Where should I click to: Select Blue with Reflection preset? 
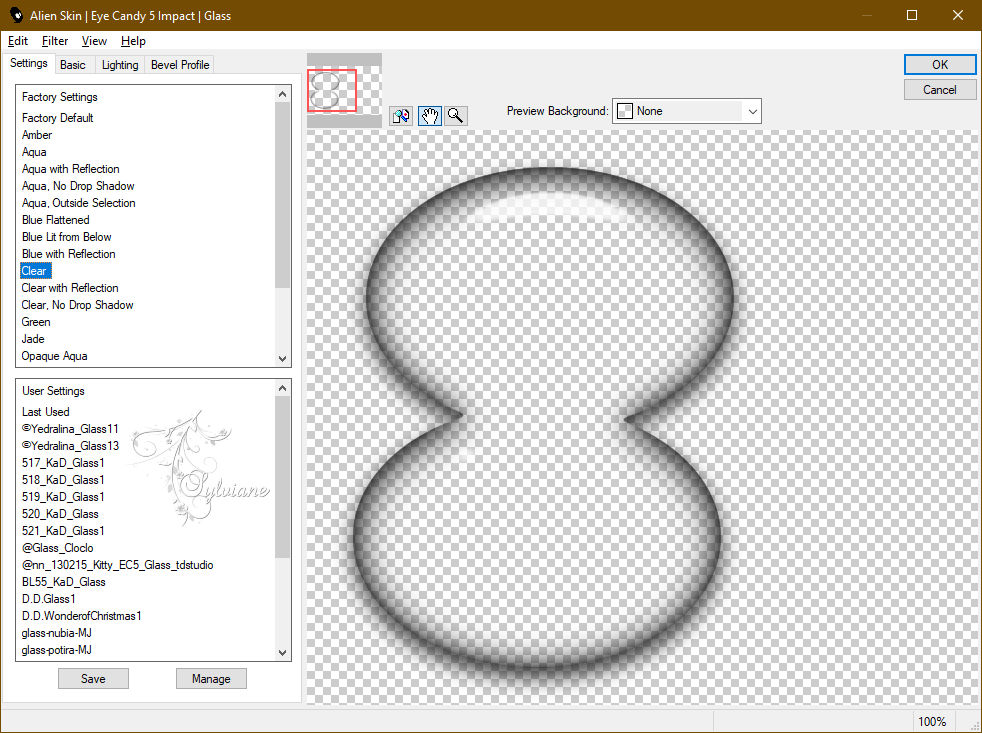68,253
